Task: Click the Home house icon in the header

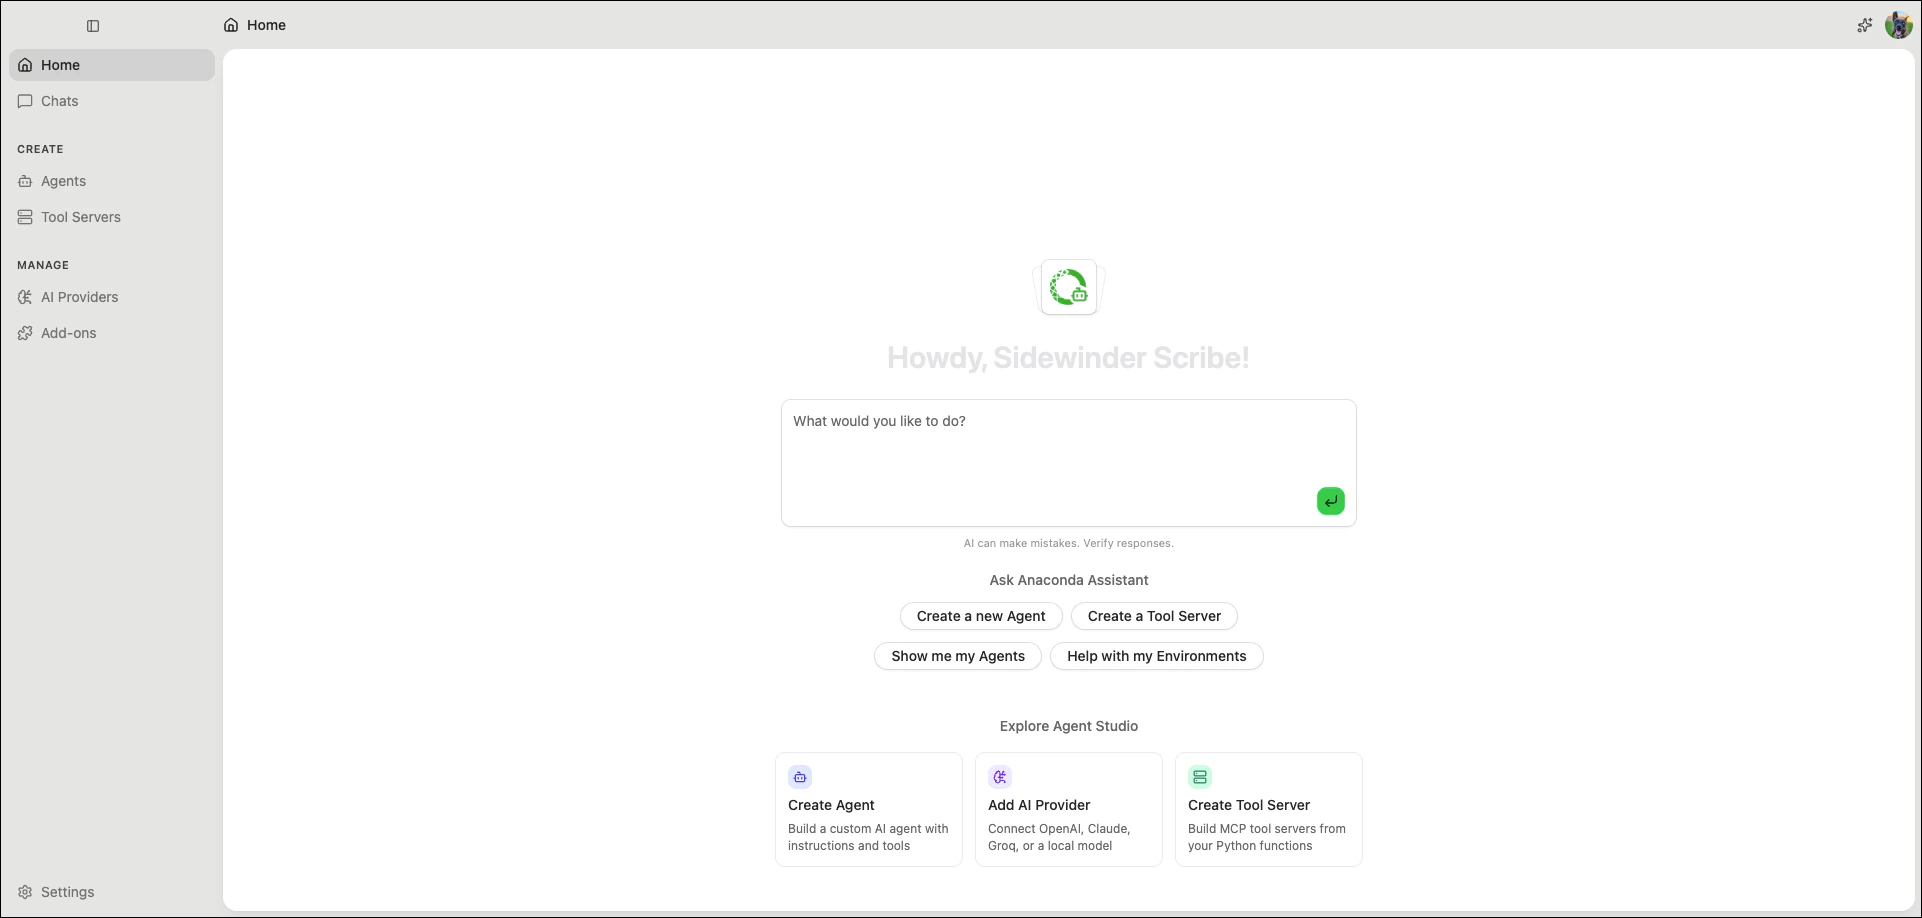Action: 231,25
